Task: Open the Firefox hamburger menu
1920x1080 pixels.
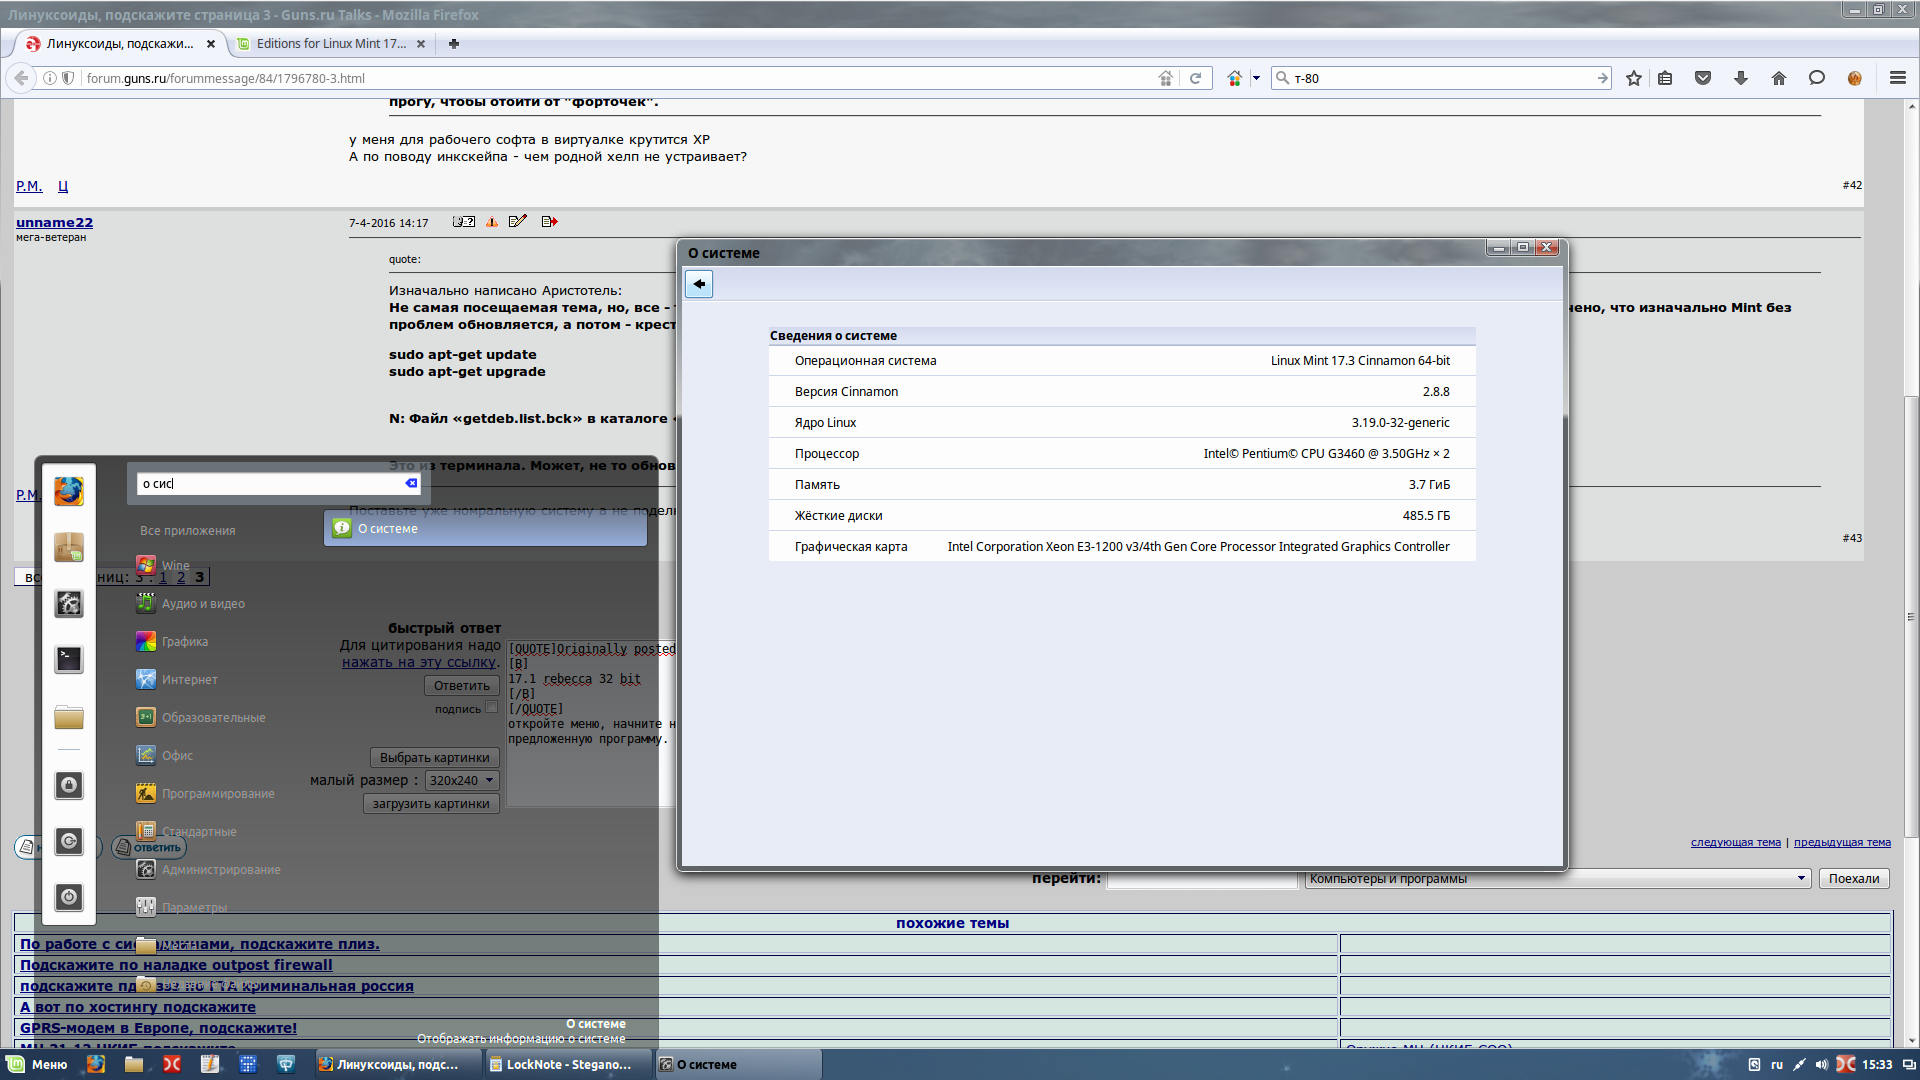Action: coord(1898,78)
